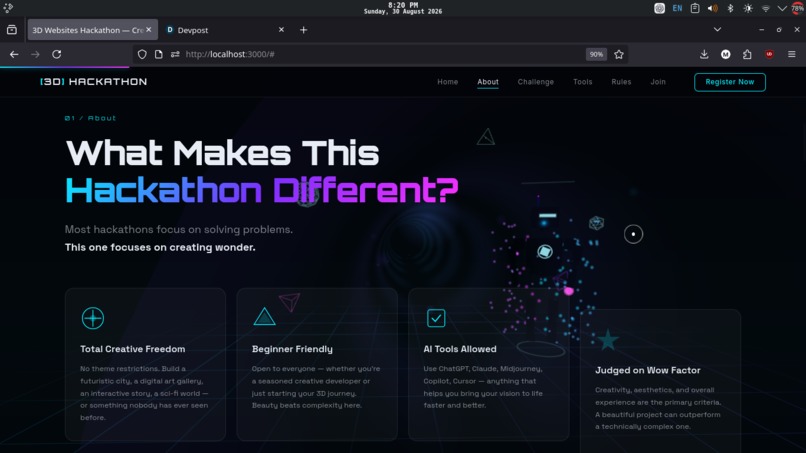Open the extensions puzzle icon

(x=747, y=54)
